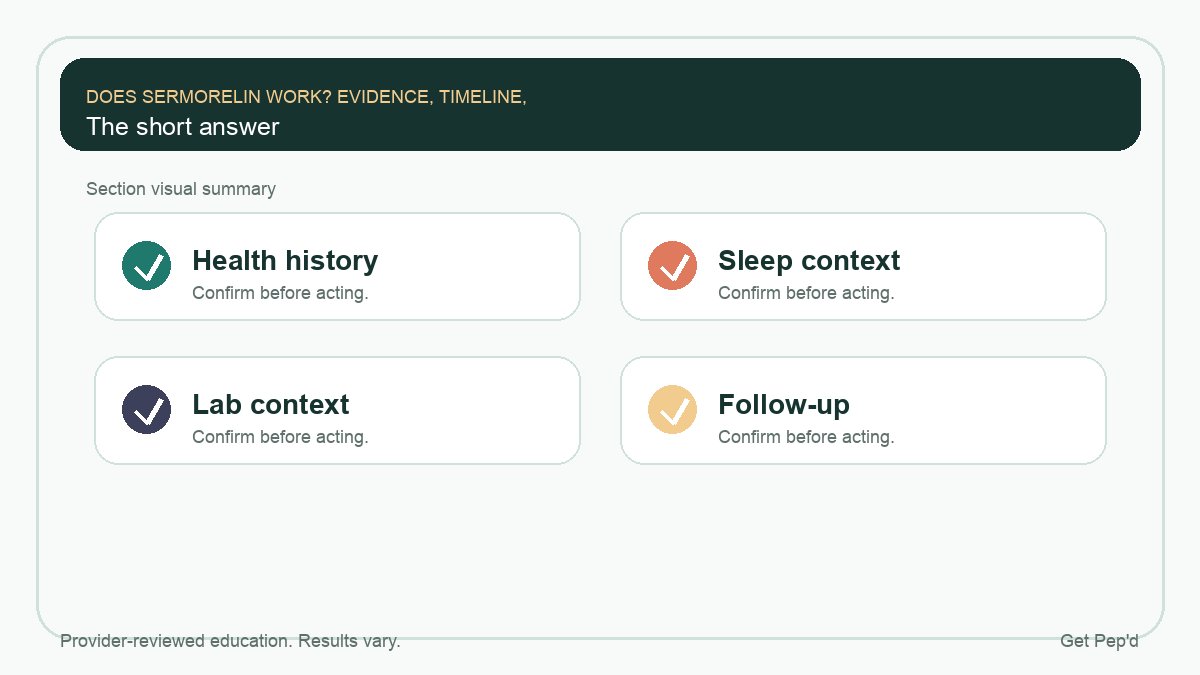Click the navy checkmark icon beside Lab context

147,410
